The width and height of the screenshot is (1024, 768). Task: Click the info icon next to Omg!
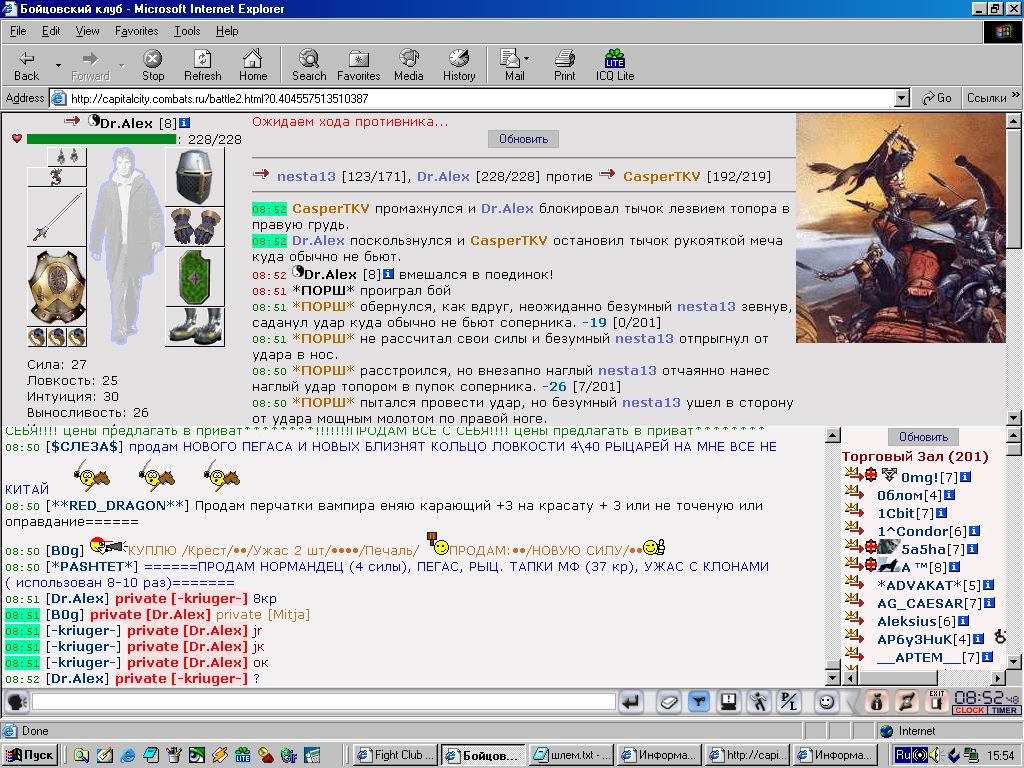coord(965,477)
